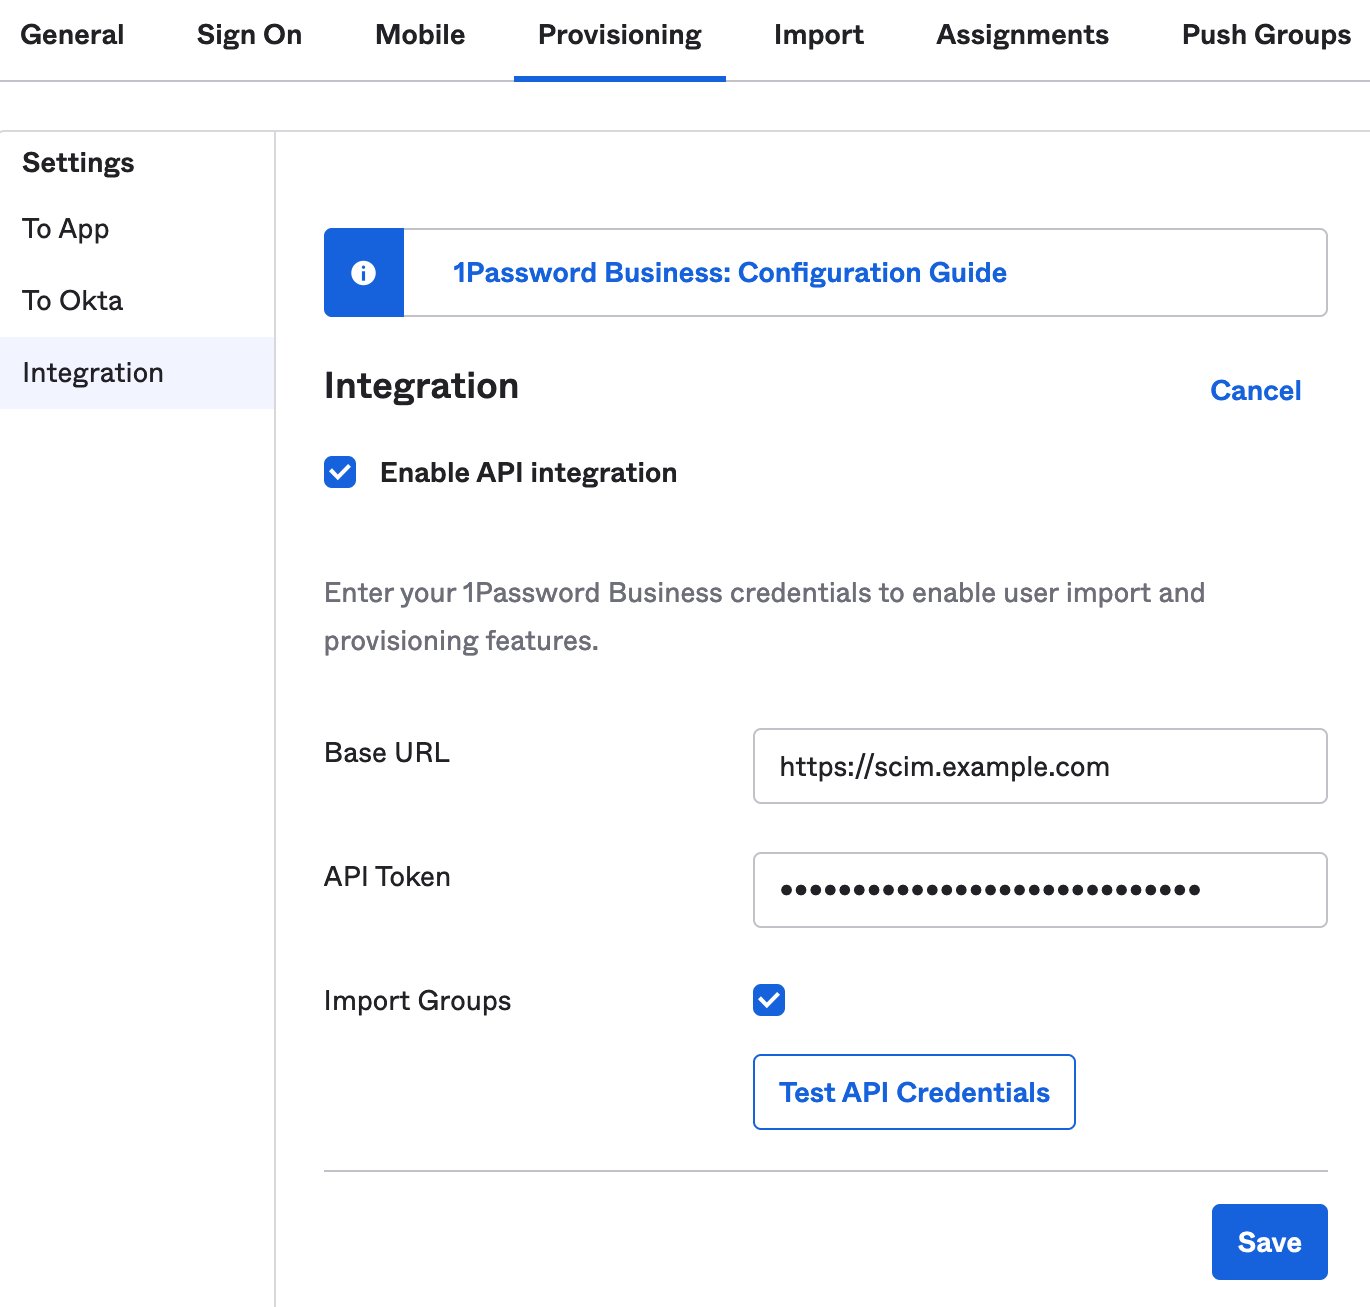The width and height of the screenshot is (1370, 1307).
Task: Click the Base URL input field
Action: (1040, 766)
